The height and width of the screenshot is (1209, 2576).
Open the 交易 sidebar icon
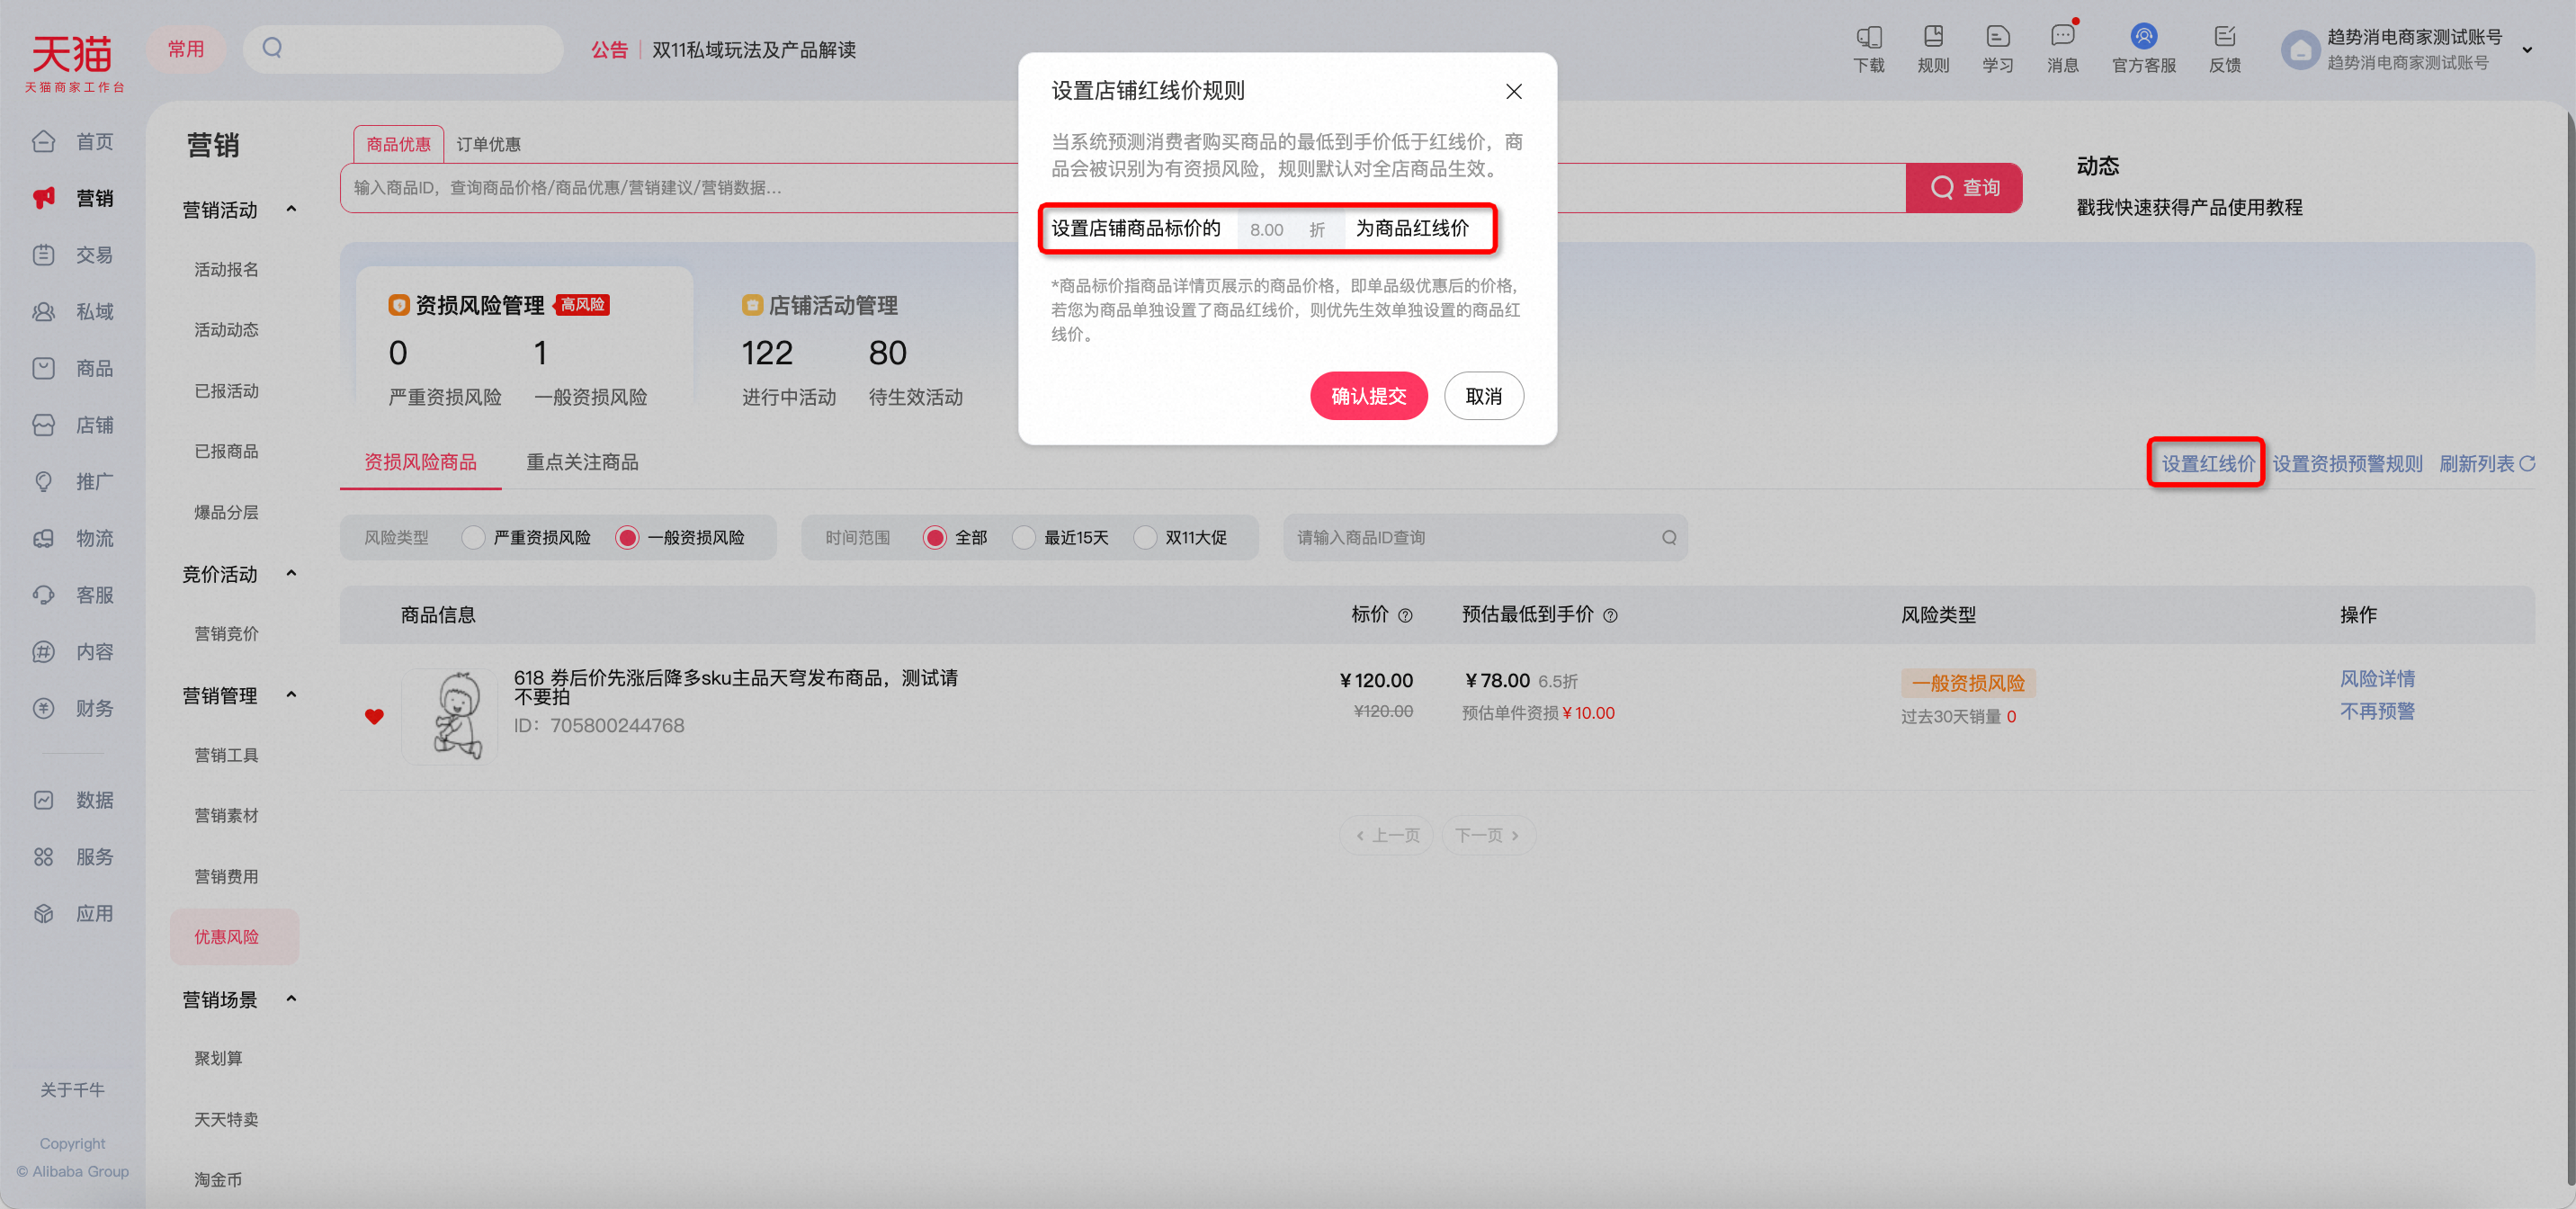pos(43,255)
